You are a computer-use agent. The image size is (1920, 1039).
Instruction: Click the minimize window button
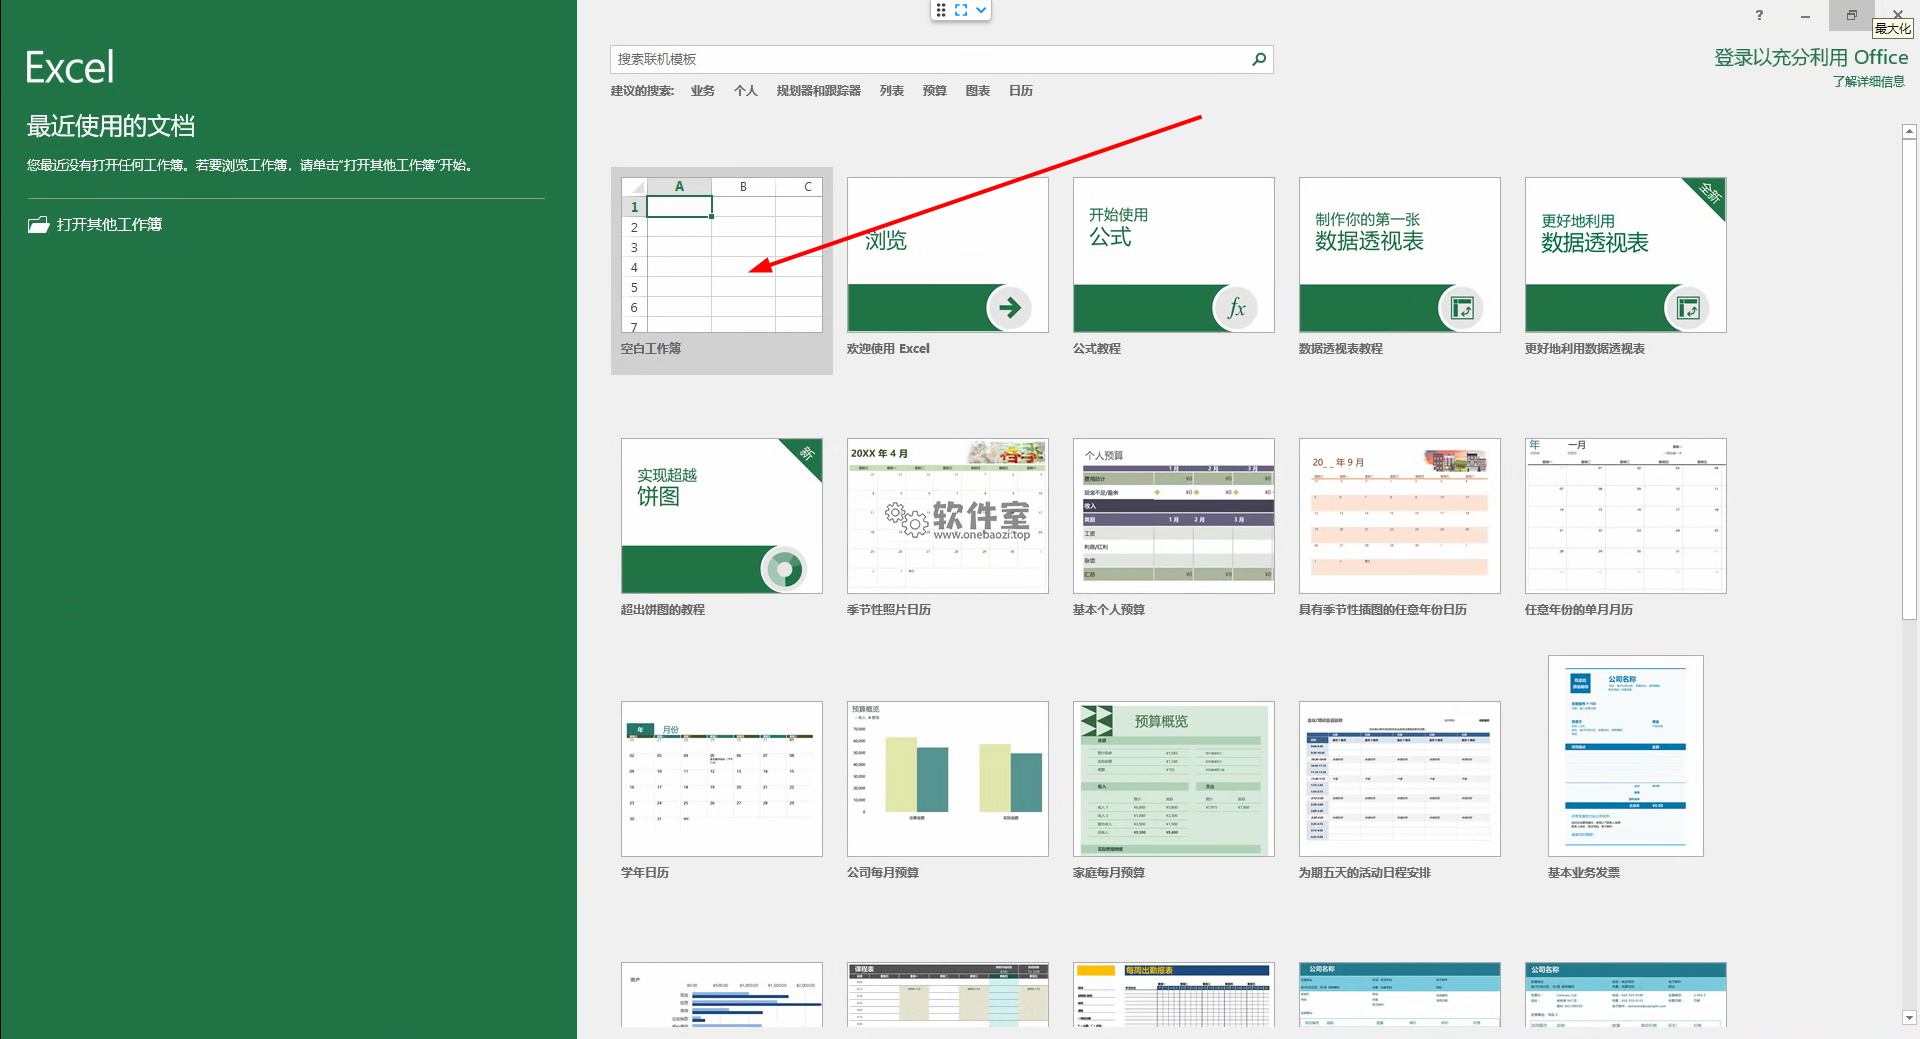click(x=1805, y=16)
